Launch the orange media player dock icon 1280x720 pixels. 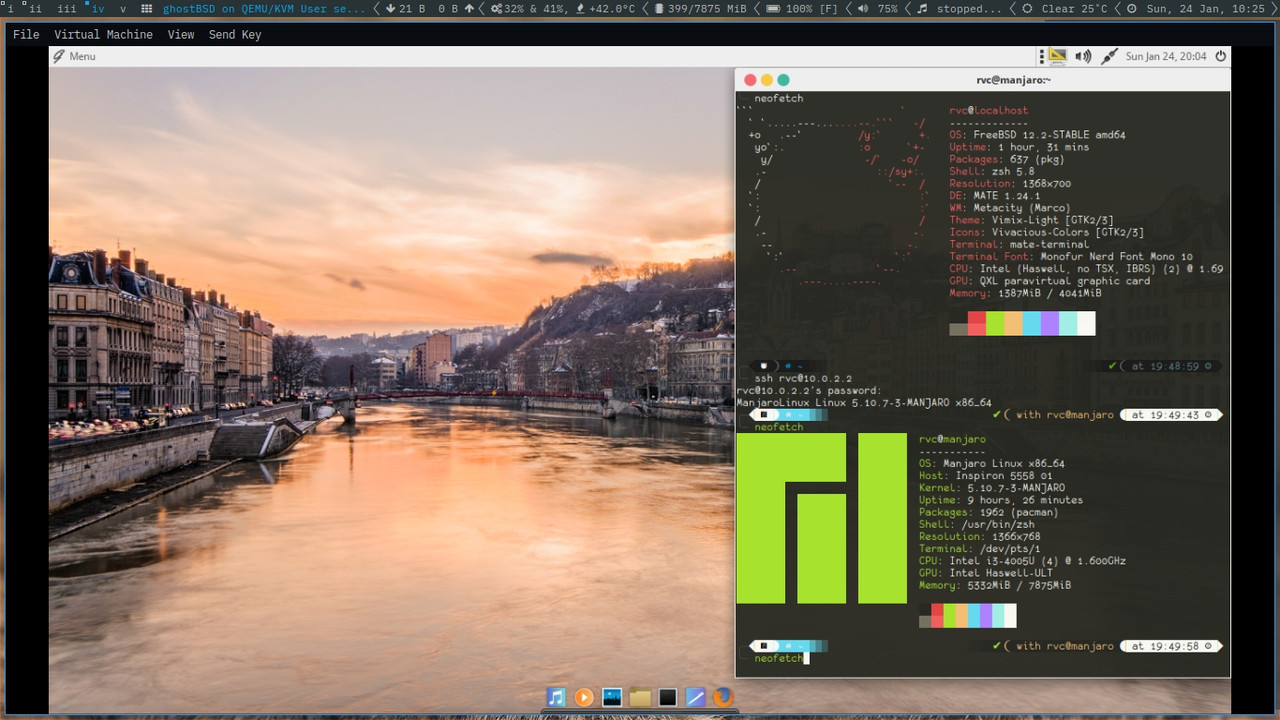click(584, 697)
